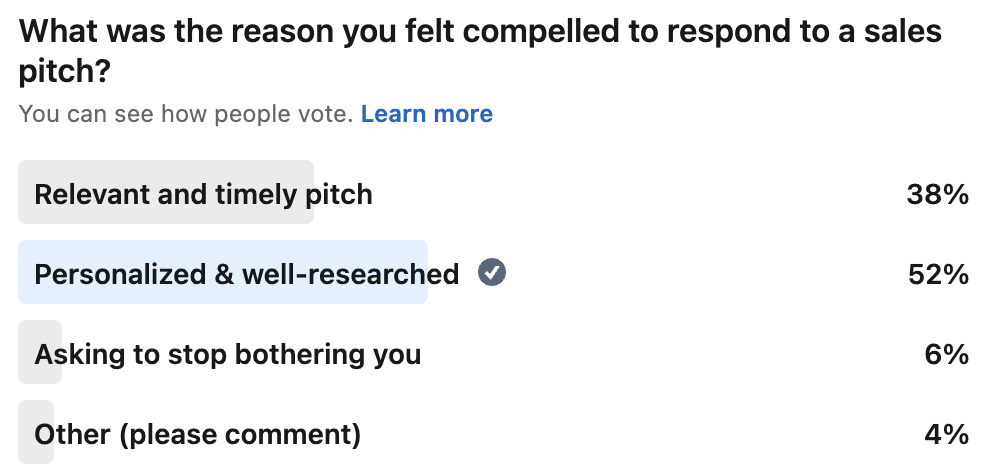
Task: Click the blue 52% progress bar fill
Action: point(223,272)
